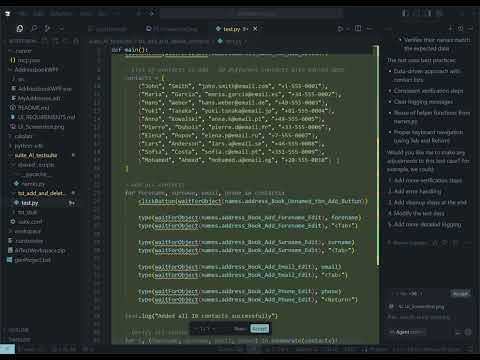Toggle the bottom panel layout icon
The height and width of the screenshot is (360, 480).
click(x=417, y=13)
